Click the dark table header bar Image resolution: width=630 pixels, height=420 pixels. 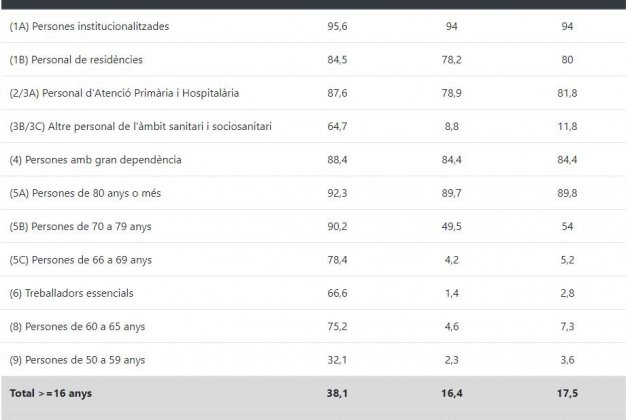point(313,4)
